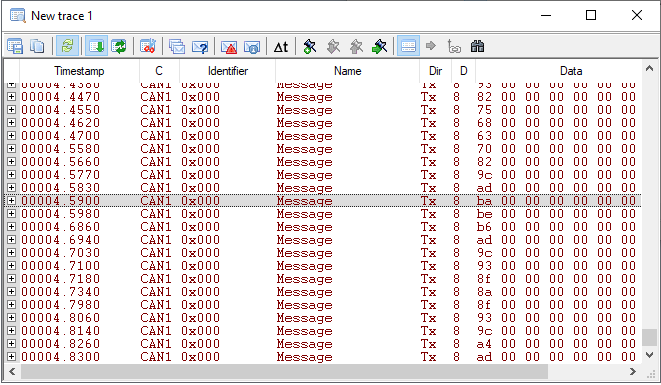Click the vertical scrollbar up arrow

pyautogui.click(x=649, y=68)
